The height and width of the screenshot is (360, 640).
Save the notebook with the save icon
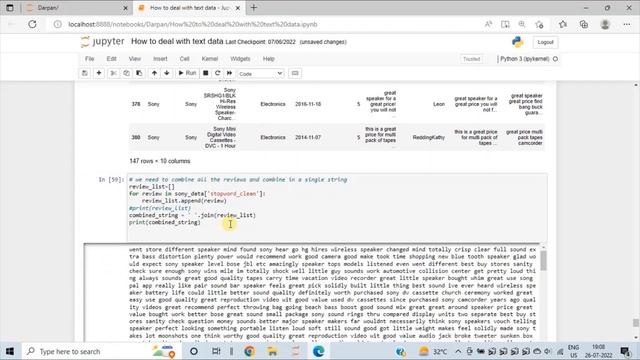pos(85,73)
